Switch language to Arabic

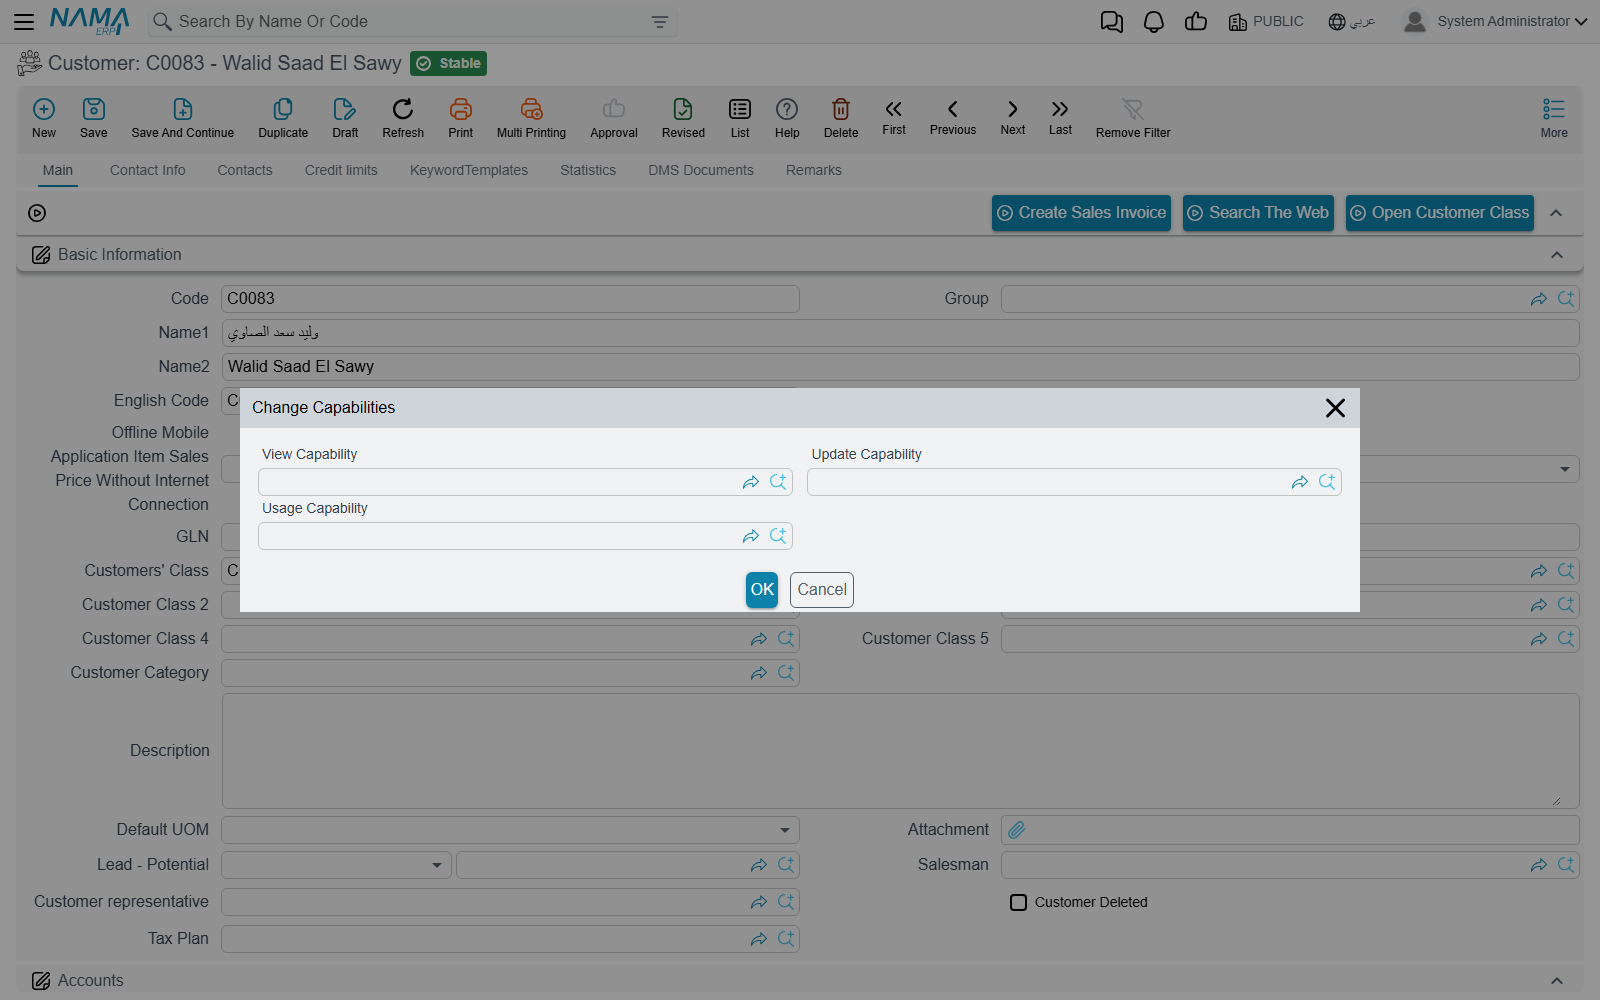point(1351,22)
